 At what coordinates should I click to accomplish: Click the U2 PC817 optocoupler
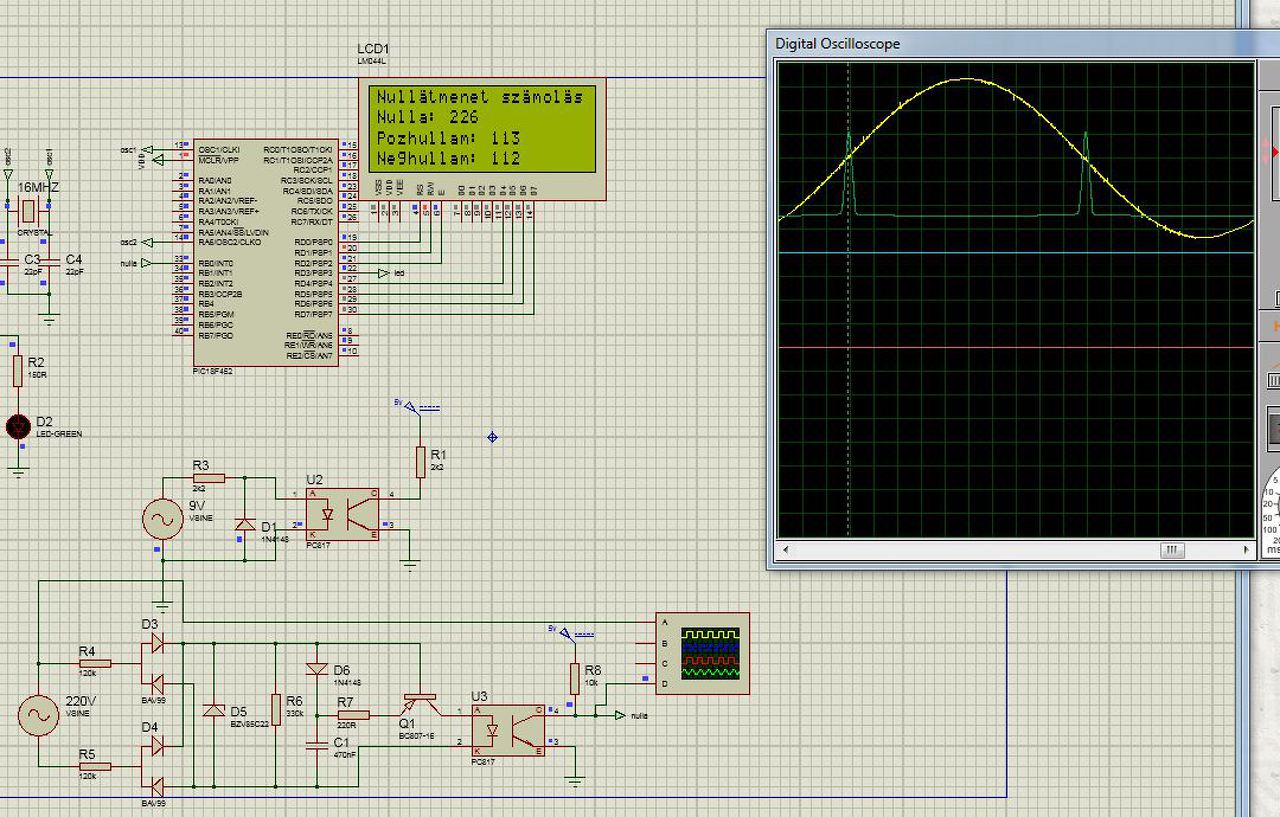342,513
